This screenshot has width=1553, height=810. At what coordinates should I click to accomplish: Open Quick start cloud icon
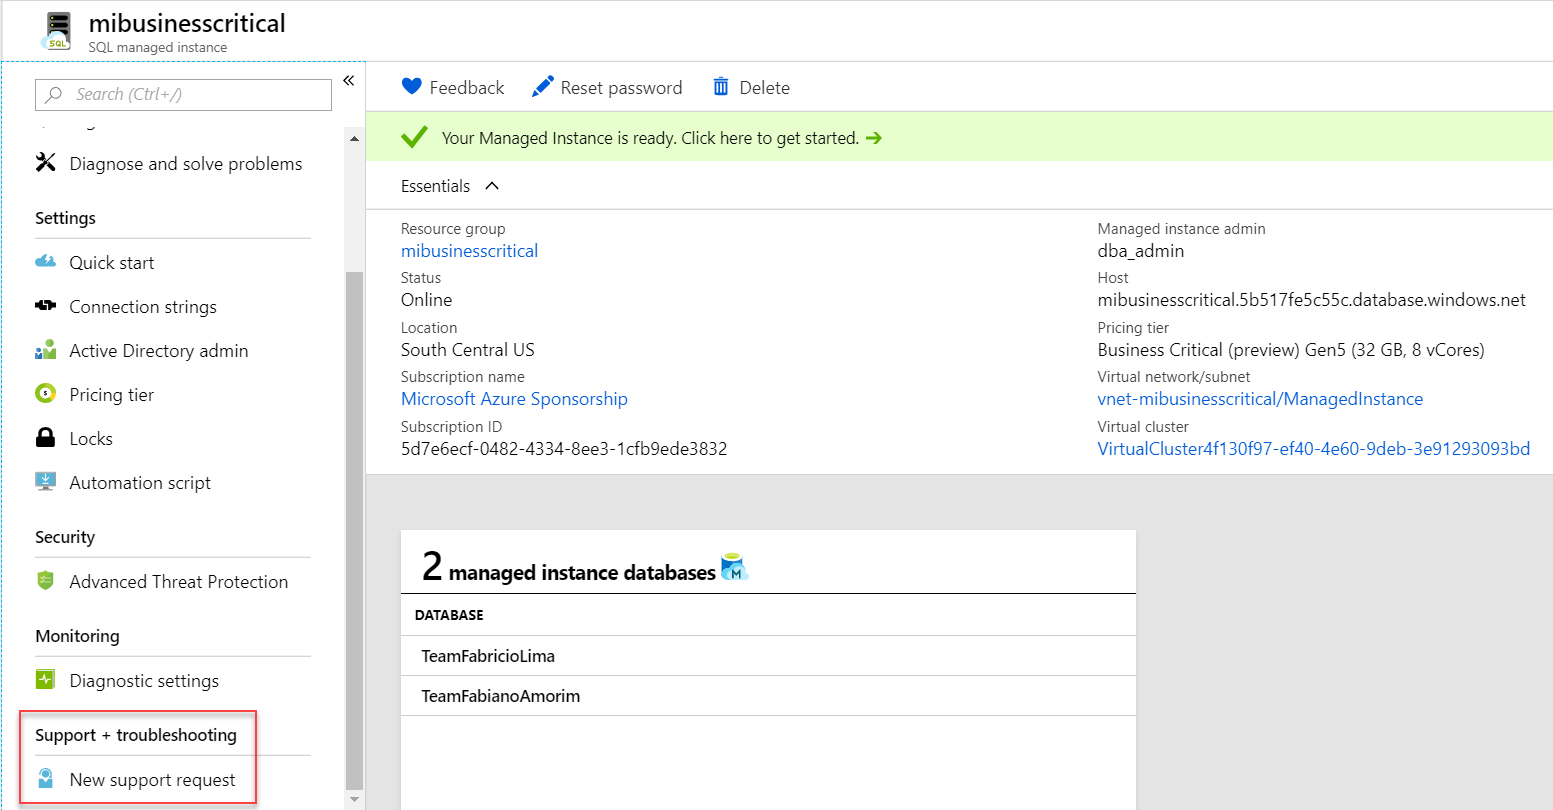(x=46, y=262)
